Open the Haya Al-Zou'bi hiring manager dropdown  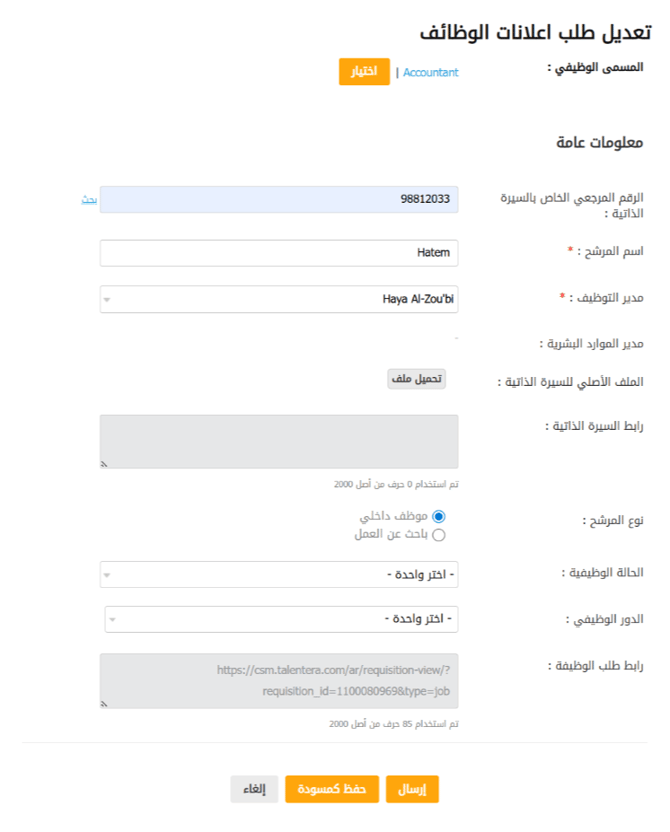[x=279, y=299]
